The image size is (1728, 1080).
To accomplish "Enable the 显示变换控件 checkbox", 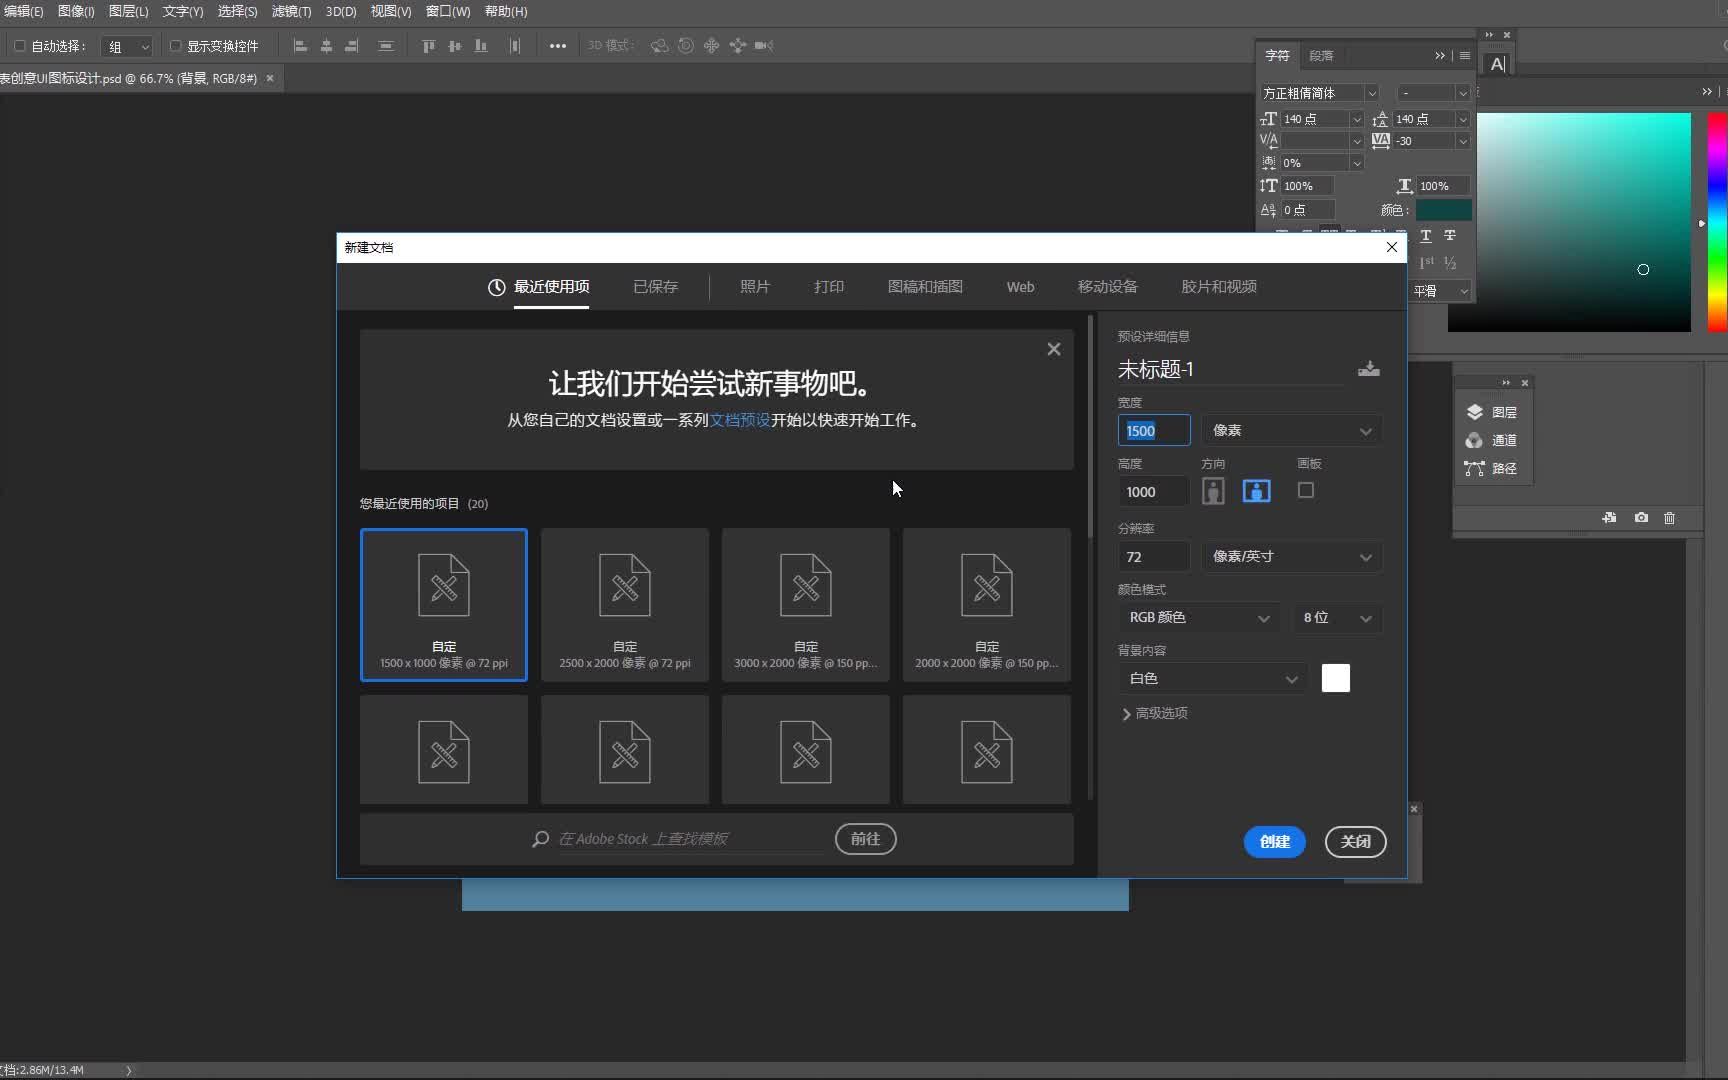I will click(x=175, y=46).
